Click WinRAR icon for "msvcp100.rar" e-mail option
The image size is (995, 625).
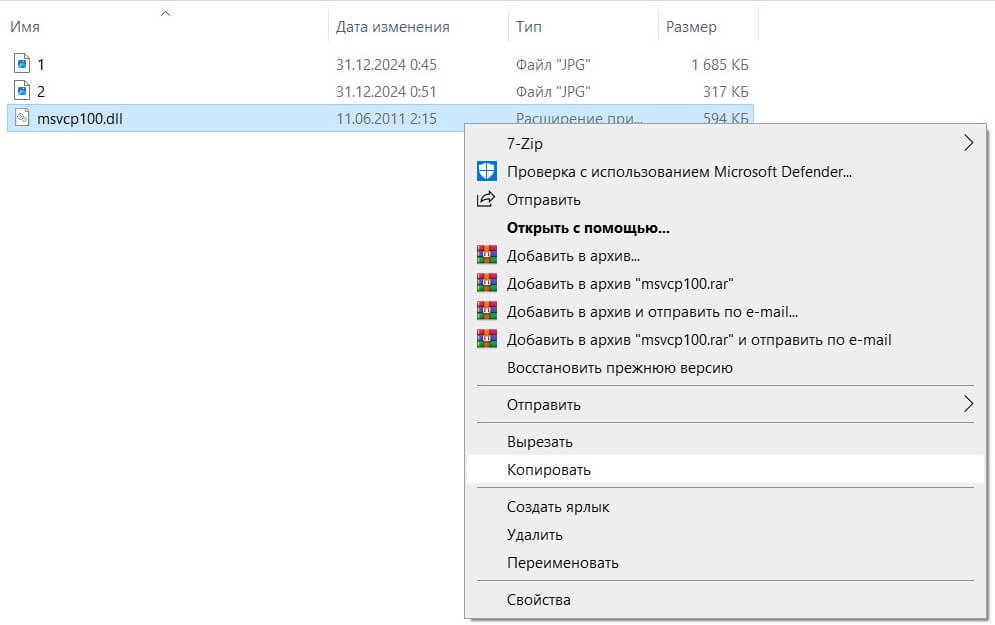coord(486,339)
